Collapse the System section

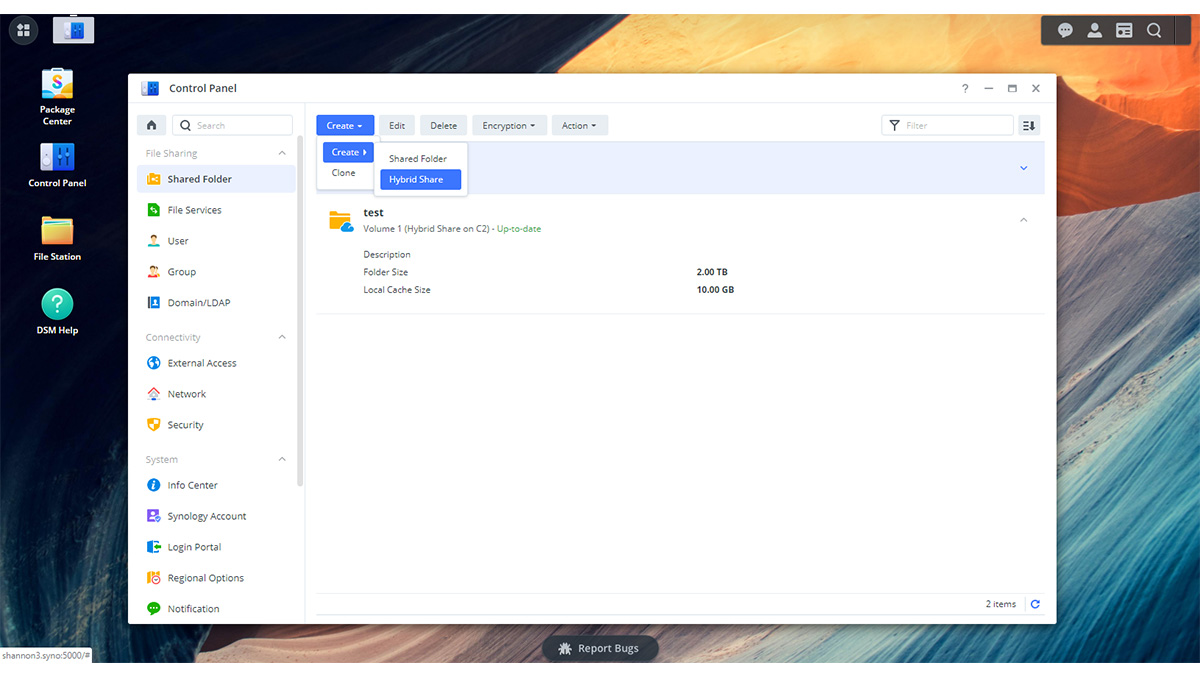tap(282, 459)
